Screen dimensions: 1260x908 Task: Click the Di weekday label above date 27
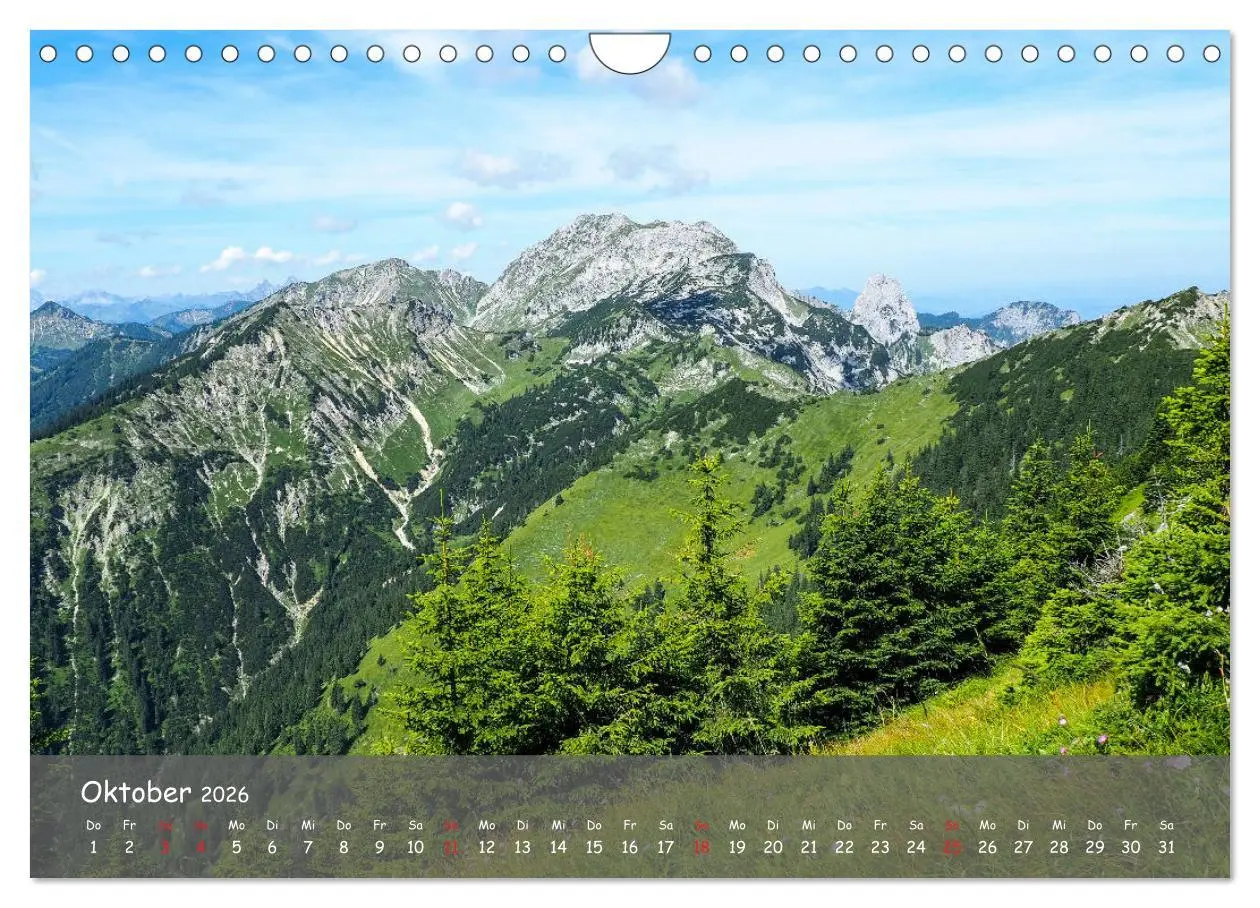pos(1023,826)
